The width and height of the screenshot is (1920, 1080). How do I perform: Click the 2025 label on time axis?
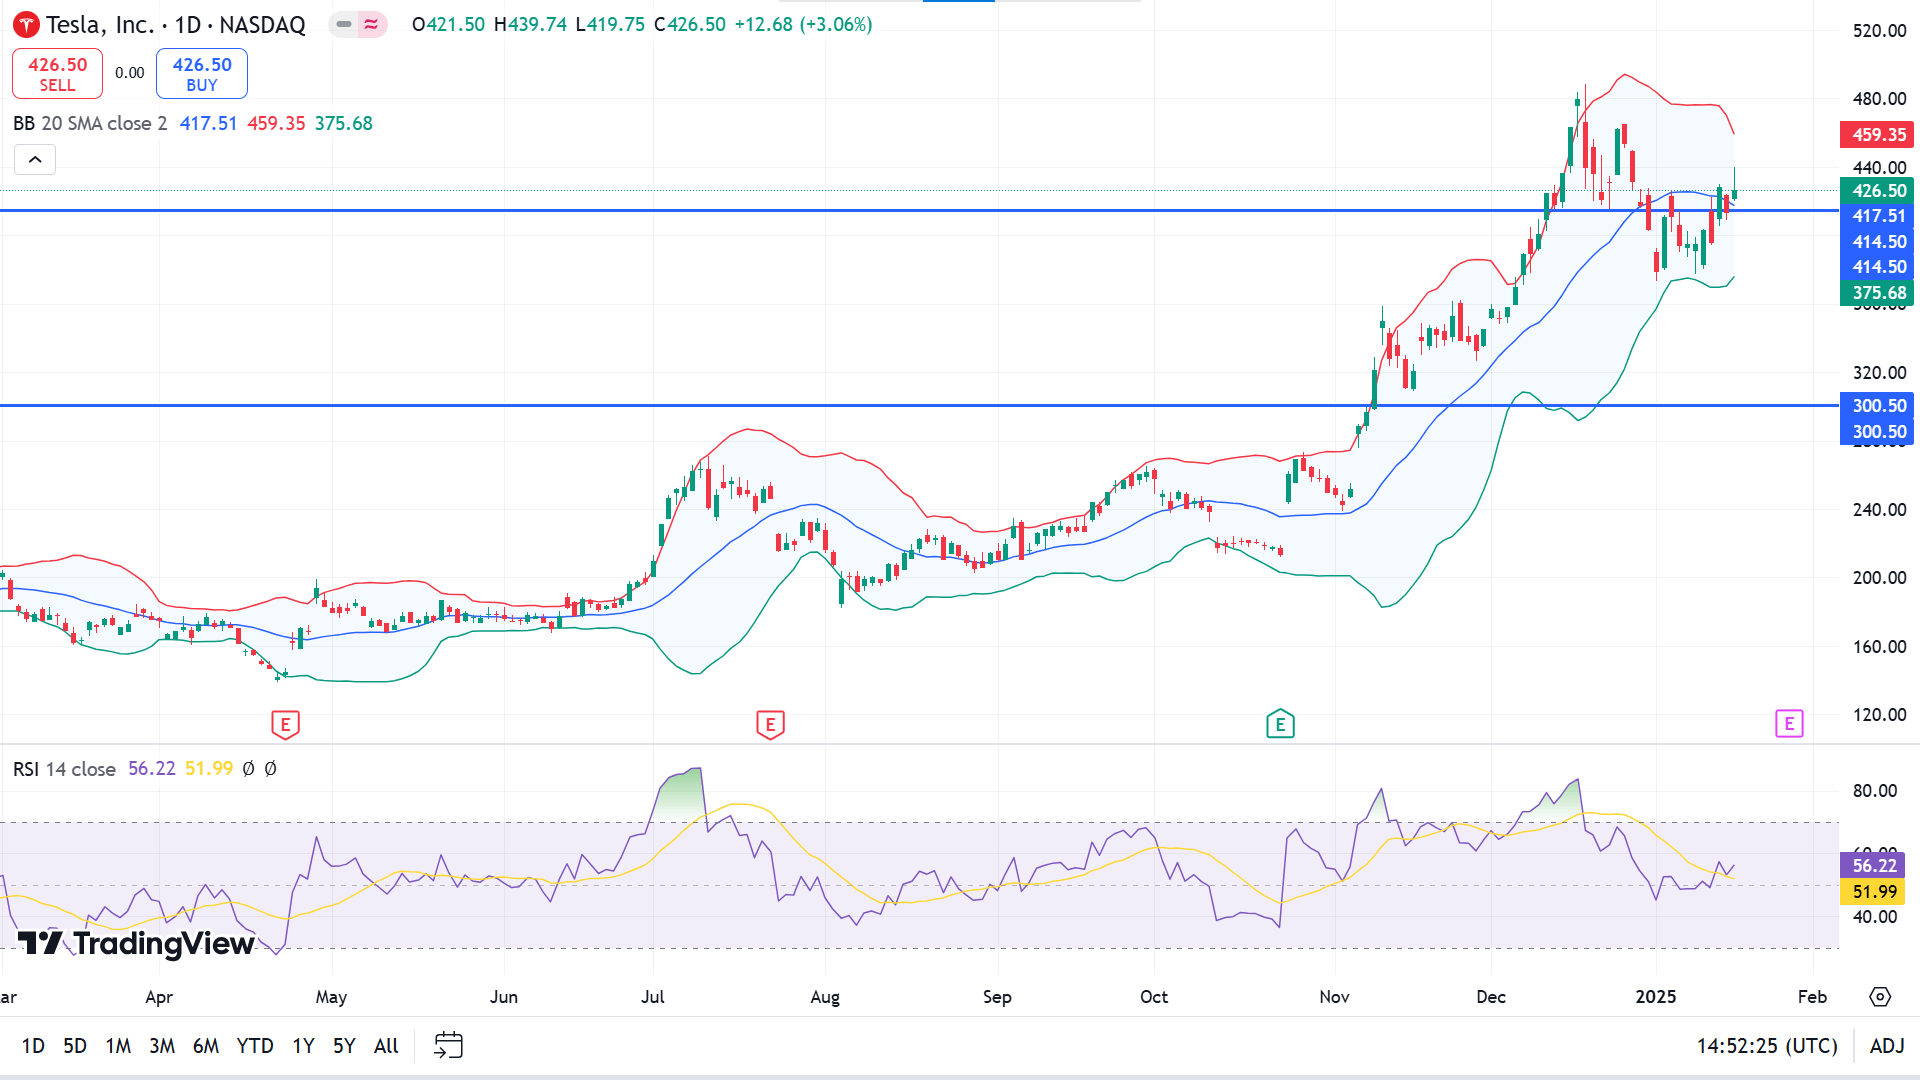pos(1656,997)
